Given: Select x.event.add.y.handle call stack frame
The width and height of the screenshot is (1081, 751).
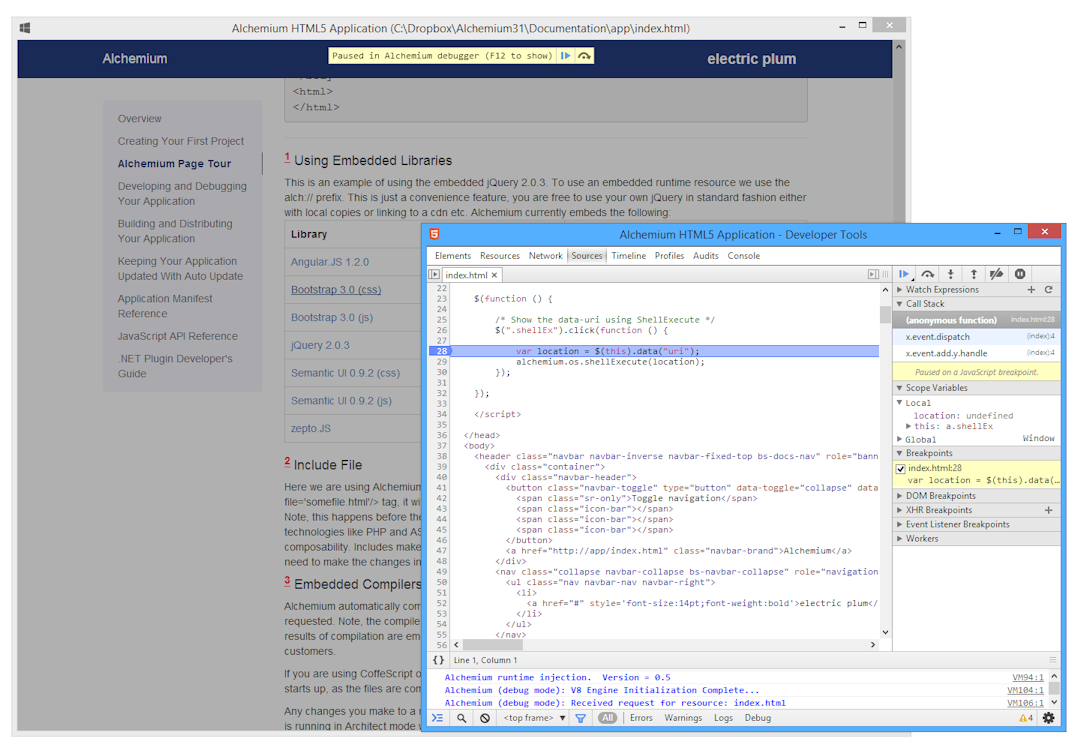Looking at the screenshot, I should pyautogui.click(x=977, y=353).
